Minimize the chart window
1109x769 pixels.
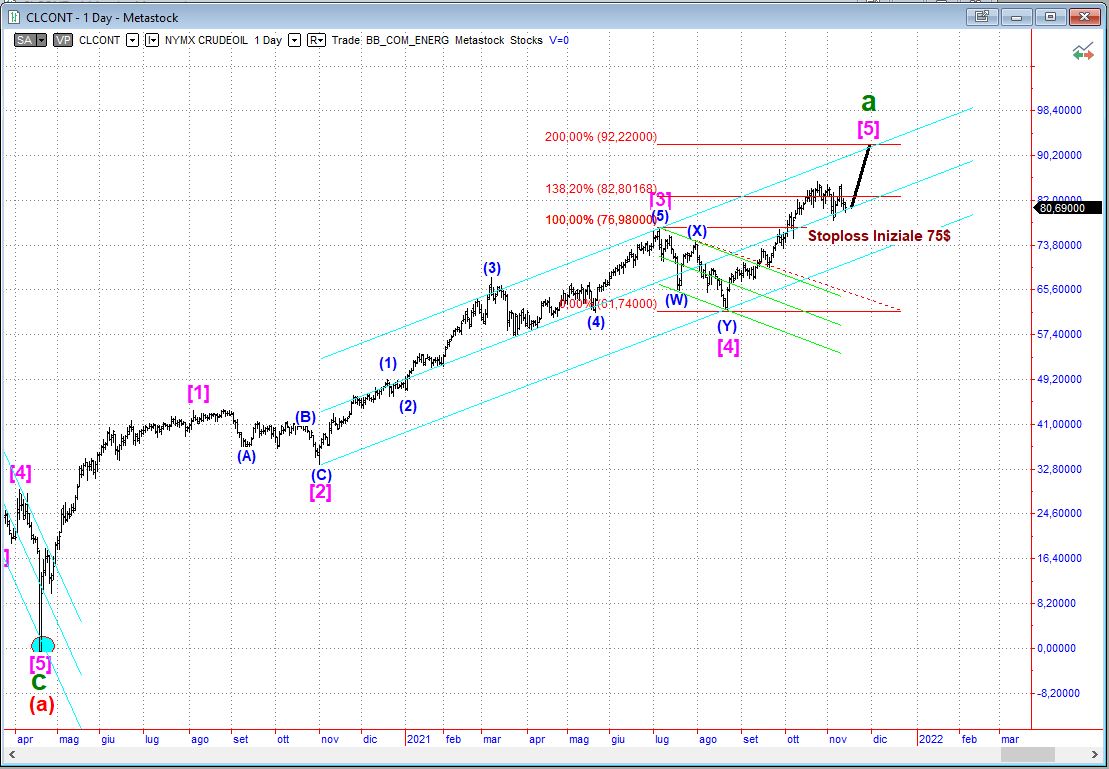click(1017, 16)
